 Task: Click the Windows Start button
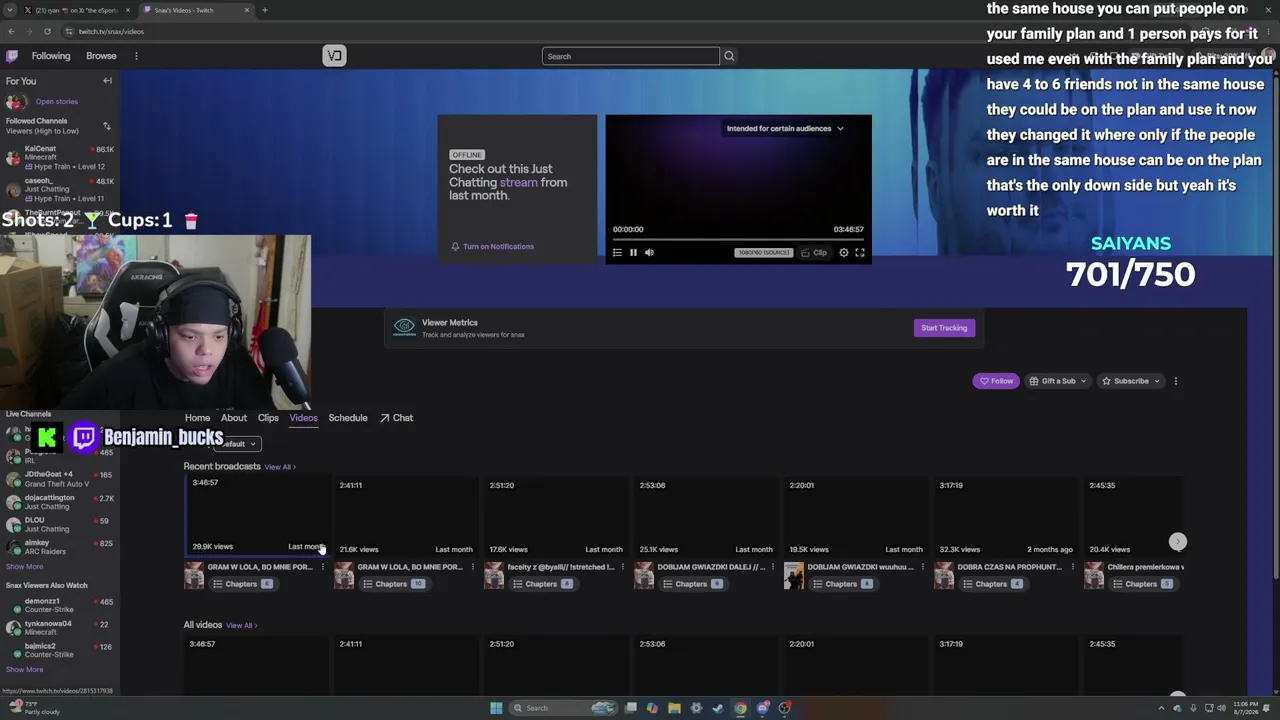(496, 708)
